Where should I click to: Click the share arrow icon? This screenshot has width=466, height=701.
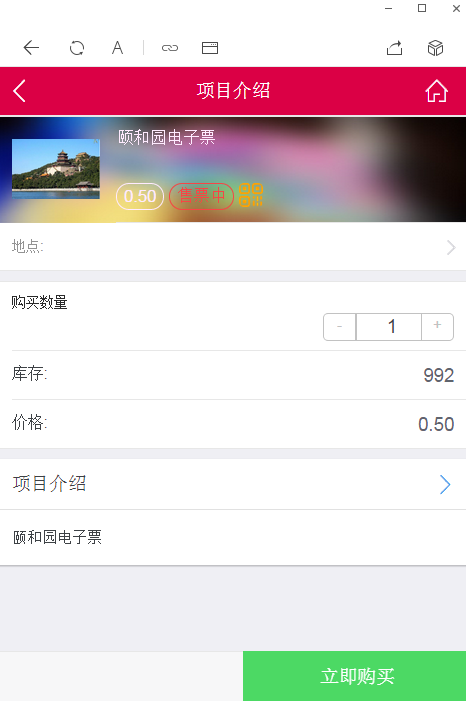394,47
